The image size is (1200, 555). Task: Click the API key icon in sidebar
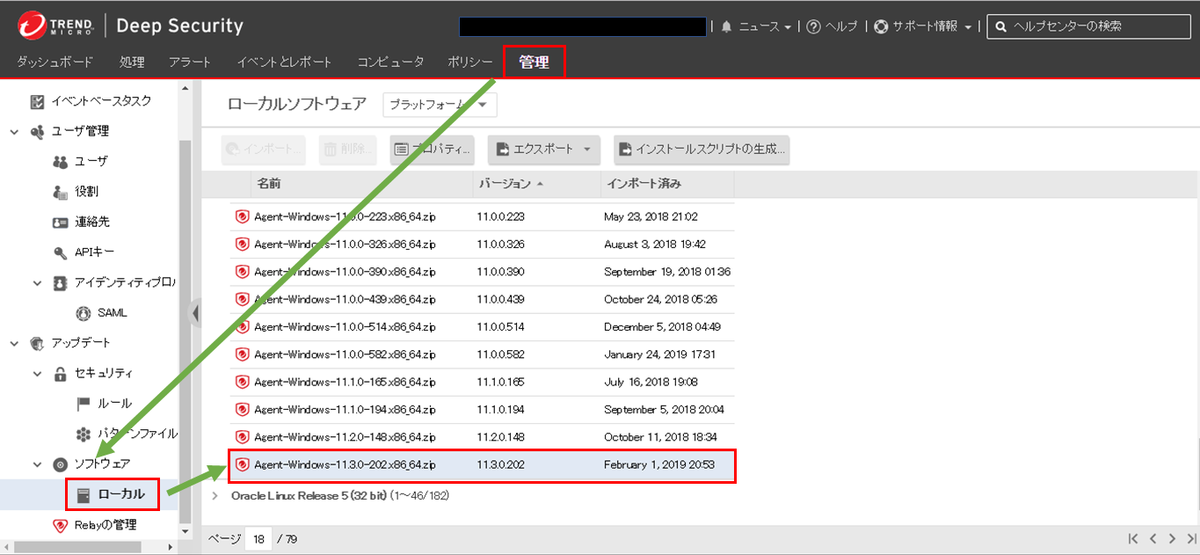tap(59, 252)
